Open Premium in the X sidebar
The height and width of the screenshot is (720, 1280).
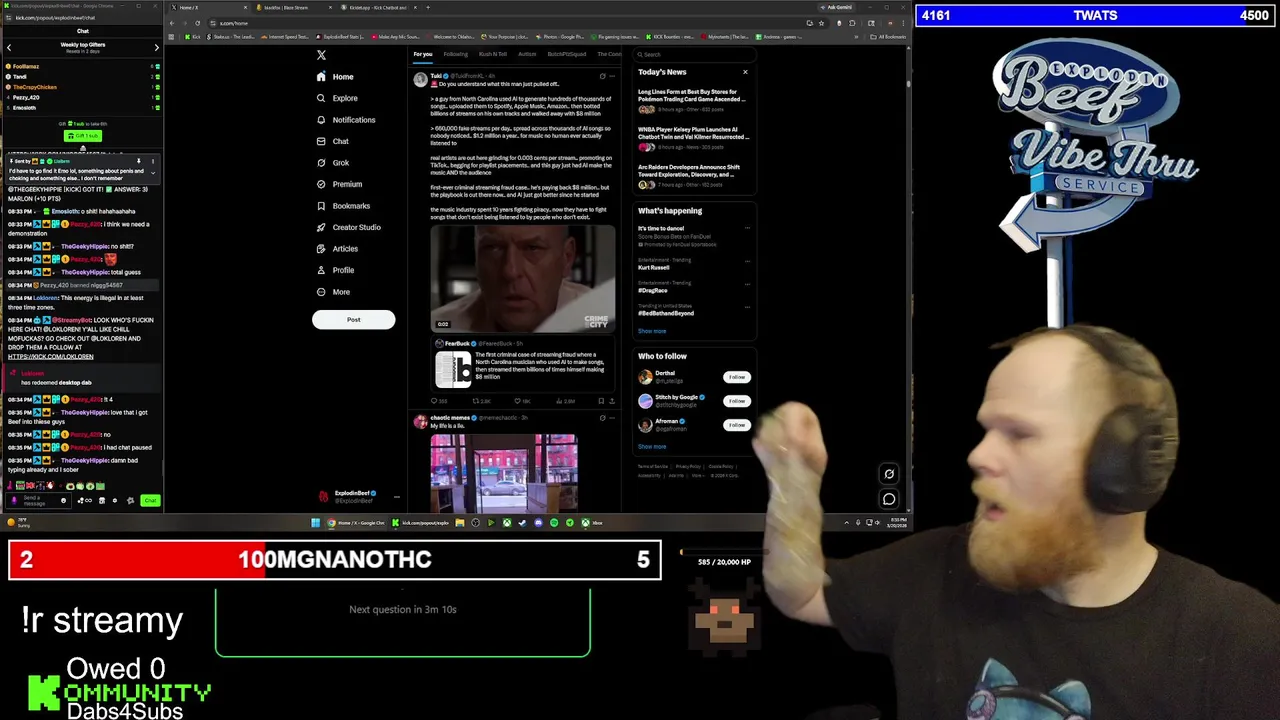pos(339,184)
